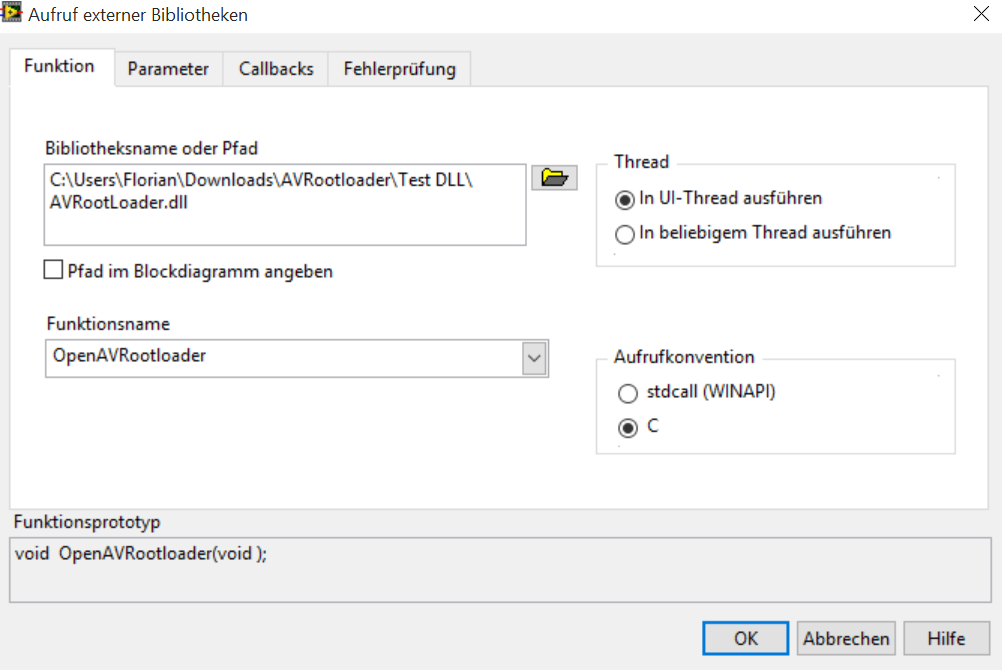This screenshot has height=670, width=1002.
Task: Choose the C calling convention
Action: click(628, 428)
